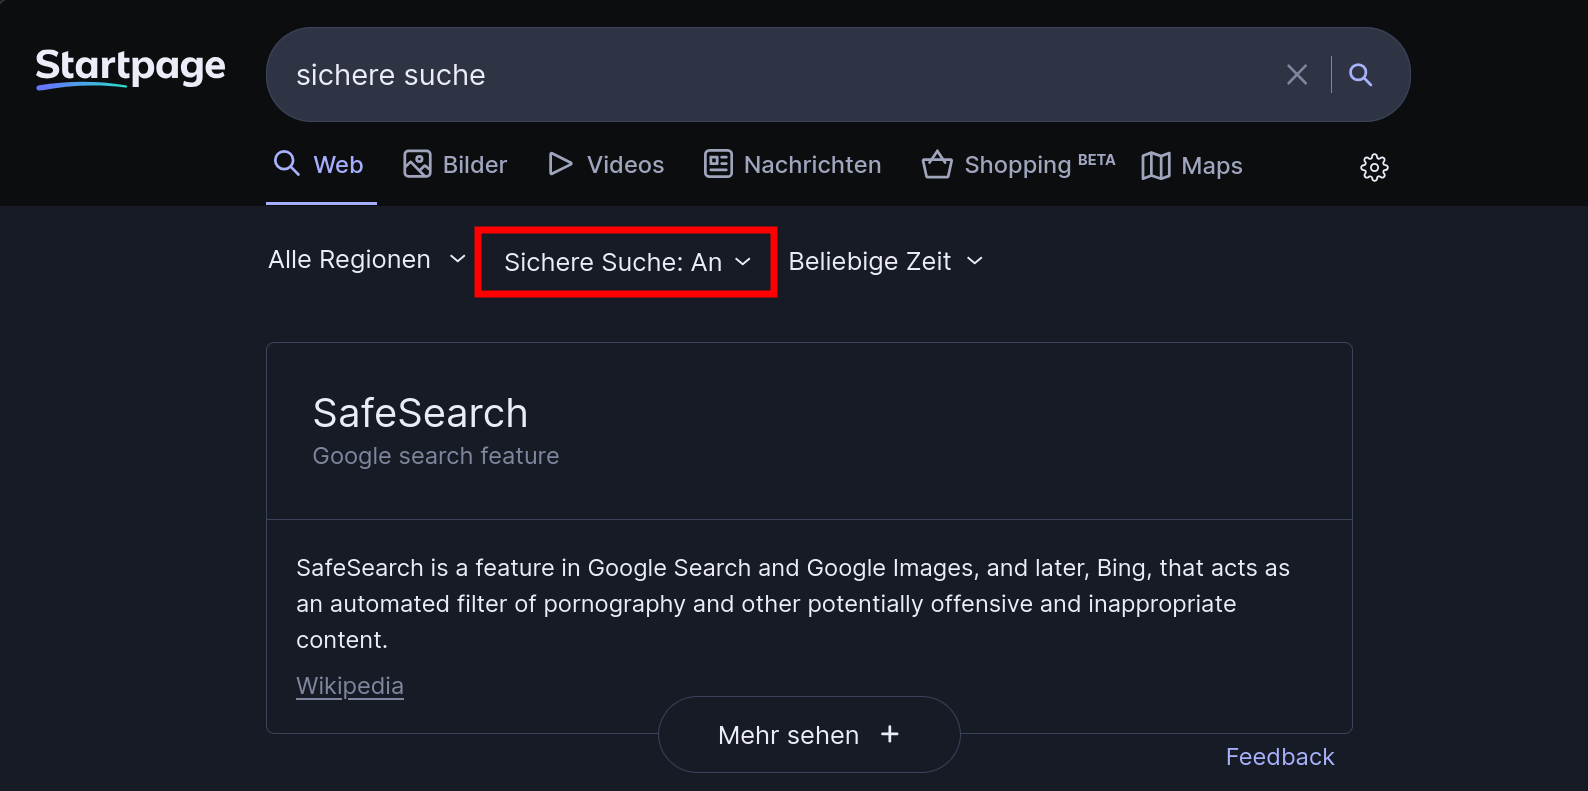Click the magnifying glass search submit icon

pos(1360,75)
